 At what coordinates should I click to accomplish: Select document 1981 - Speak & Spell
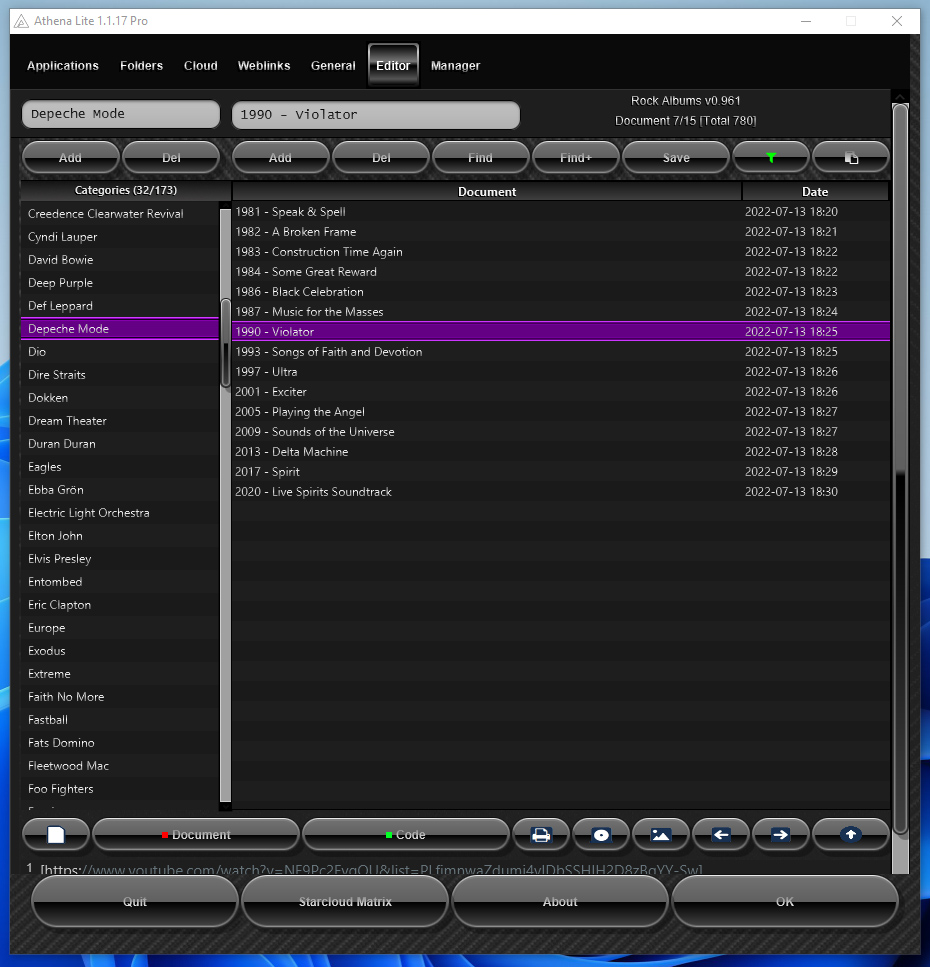[x=561, y=212]
